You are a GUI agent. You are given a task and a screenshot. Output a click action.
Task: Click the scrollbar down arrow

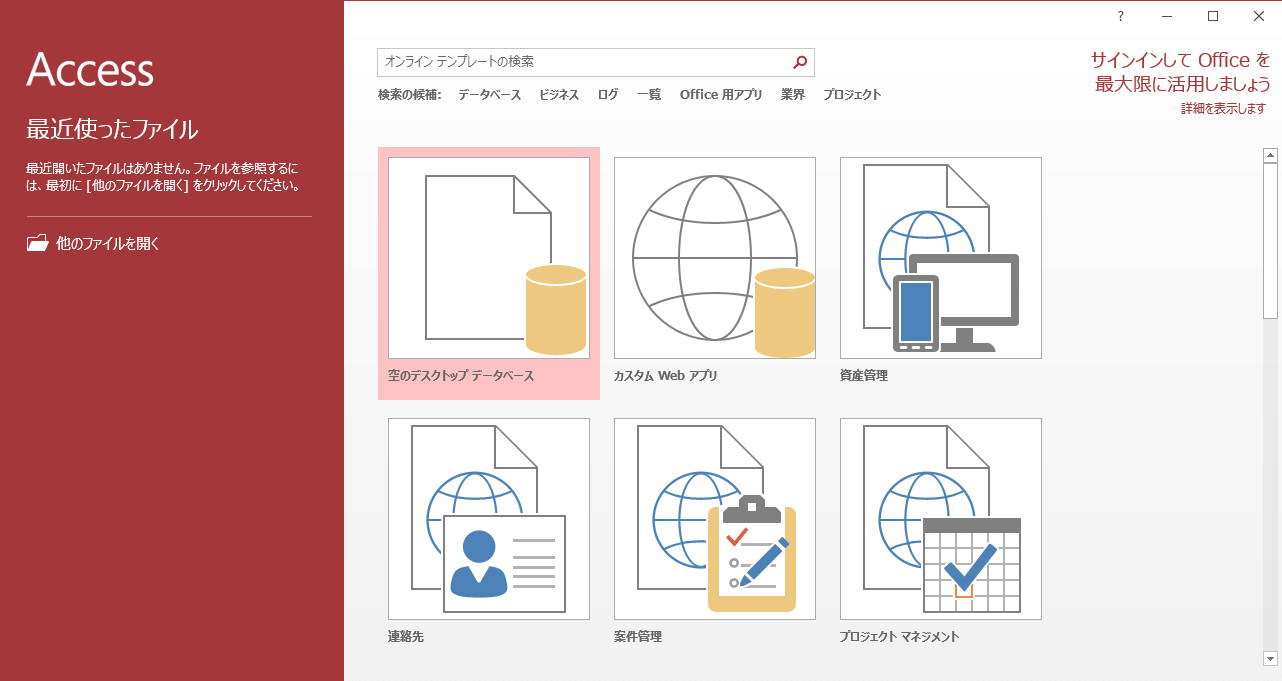point(1271,658)
